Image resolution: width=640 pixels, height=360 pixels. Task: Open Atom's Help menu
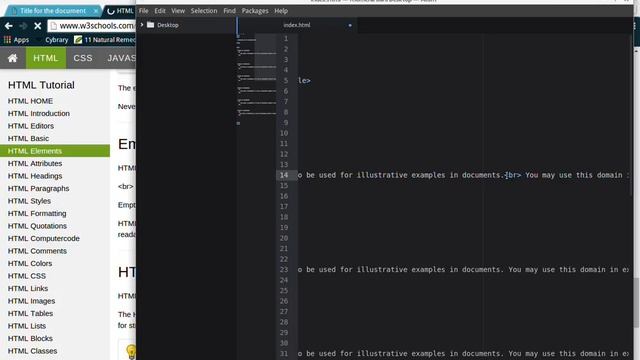tap(281, 11)
